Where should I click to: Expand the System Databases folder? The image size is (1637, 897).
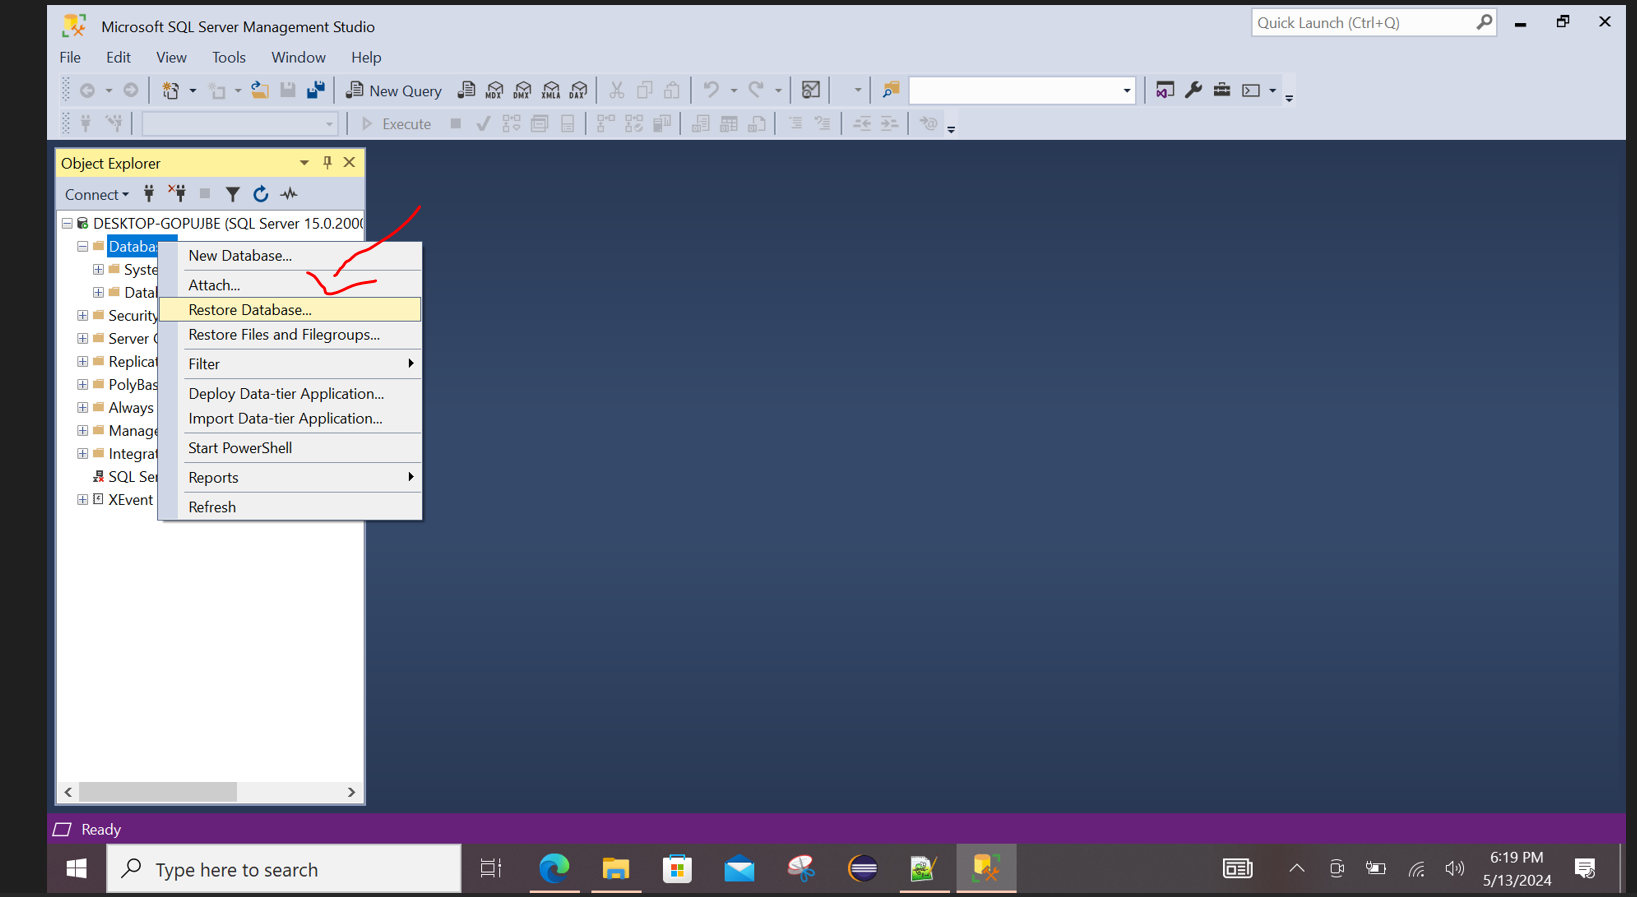pyautogui.click(x=98, y=269)
